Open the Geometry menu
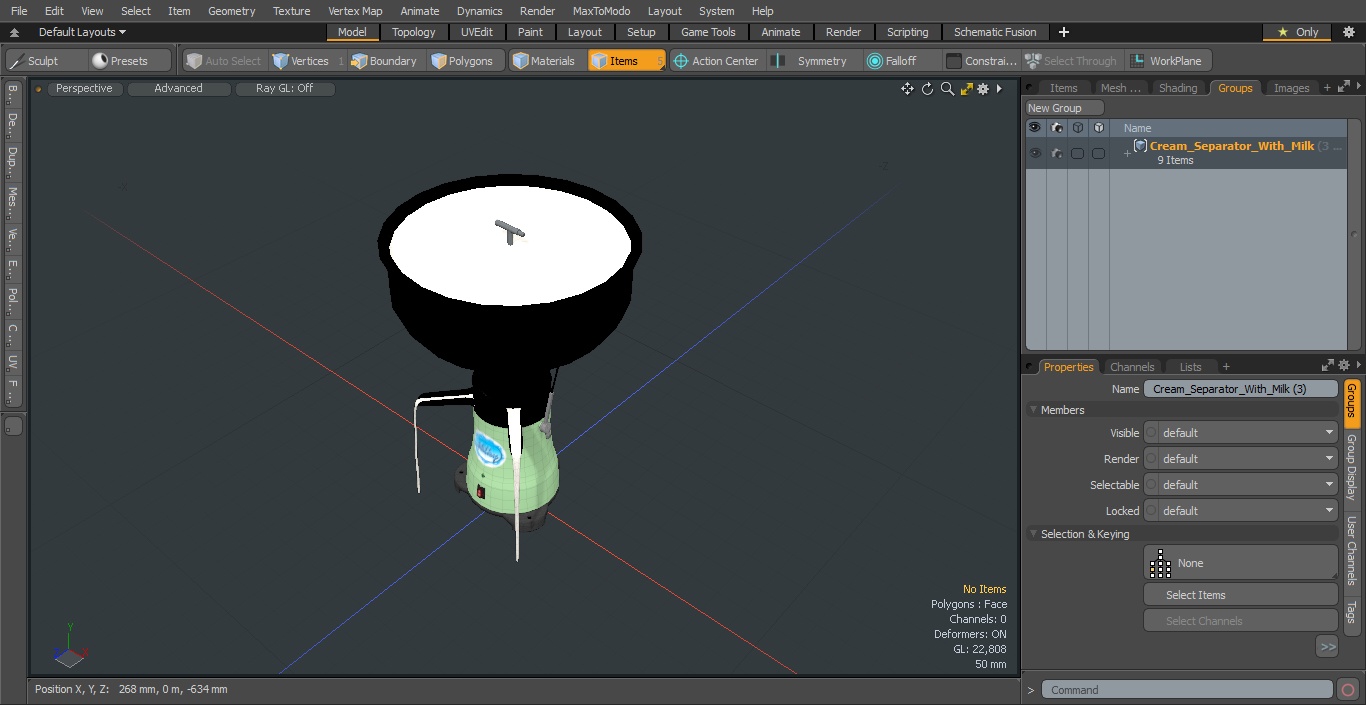Viewport: 1366px width, 705px height. [x=231, y=11]
